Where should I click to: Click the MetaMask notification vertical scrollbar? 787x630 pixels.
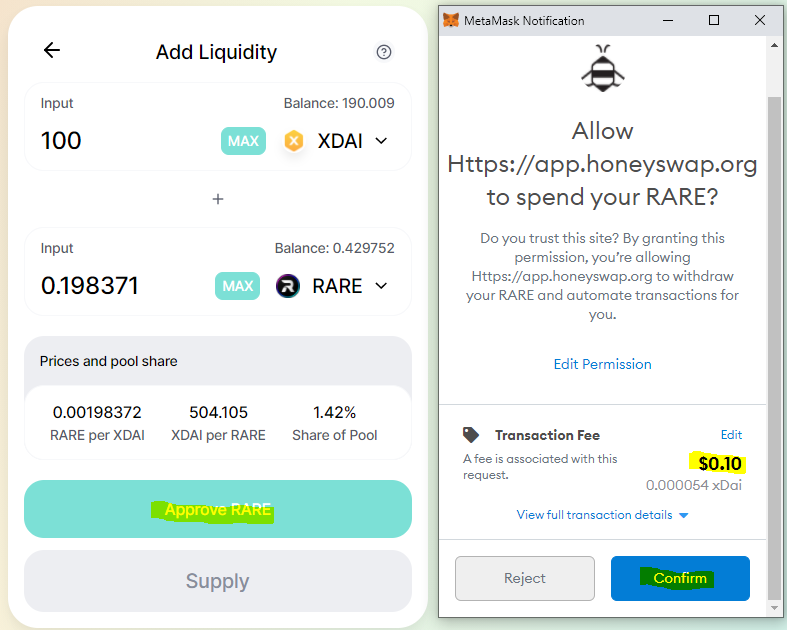click(x=775, y=300)
